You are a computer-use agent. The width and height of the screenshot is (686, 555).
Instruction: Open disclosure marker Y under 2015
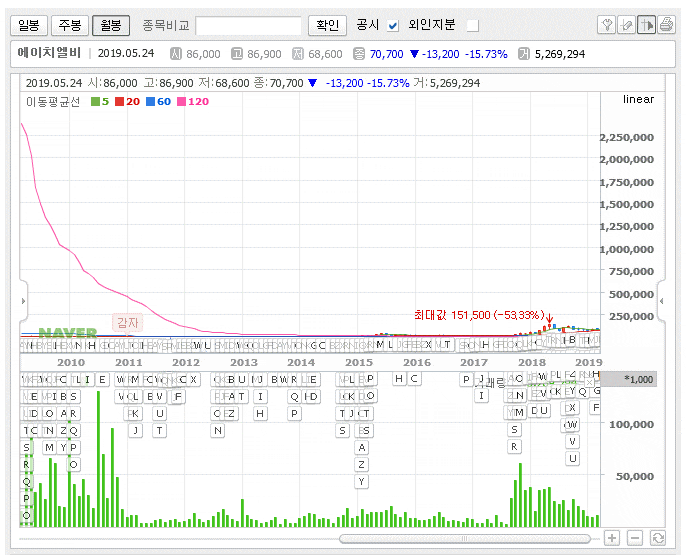point(361,482)
